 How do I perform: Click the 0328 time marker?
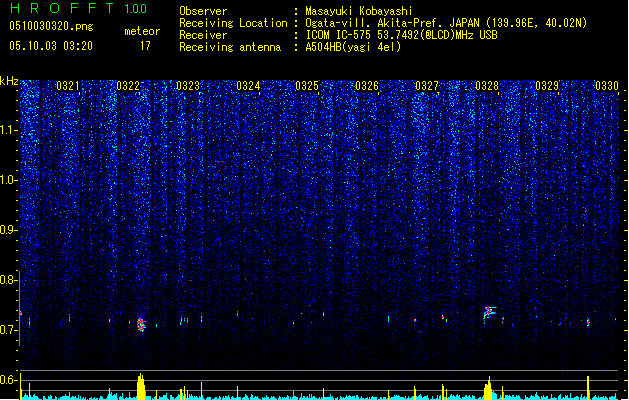point(487,85)
